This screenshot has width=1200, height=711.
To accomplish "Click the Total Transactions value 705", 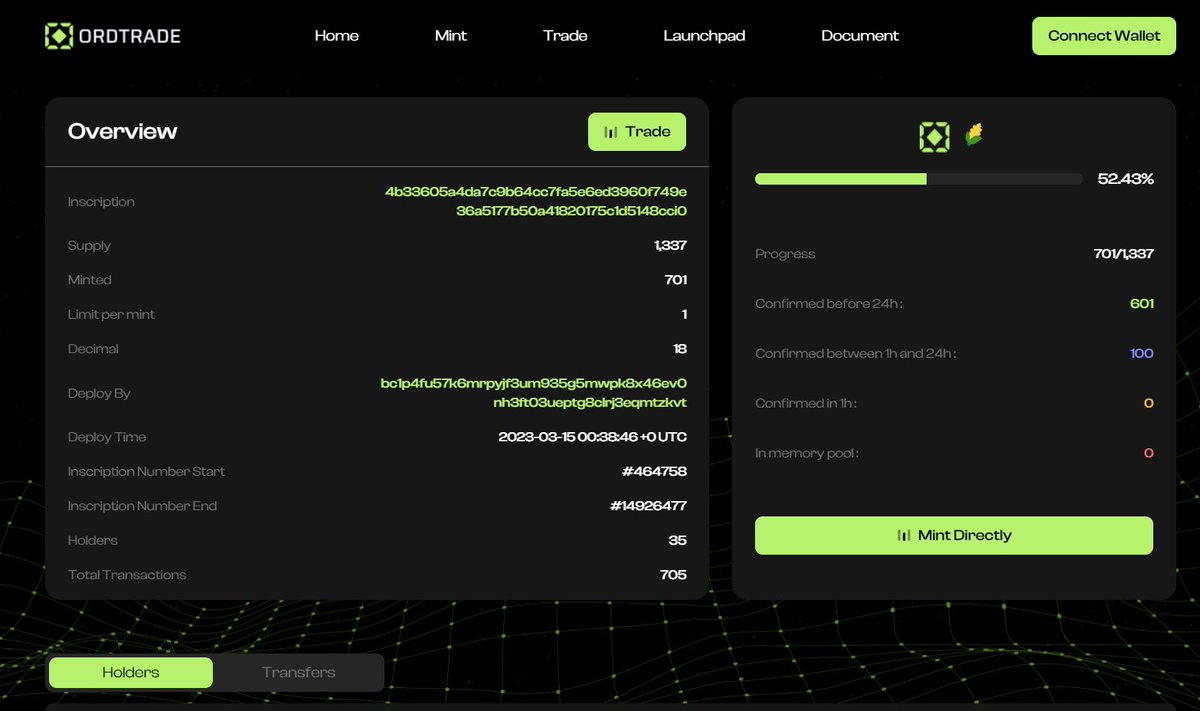I will [x=674, y=575].
